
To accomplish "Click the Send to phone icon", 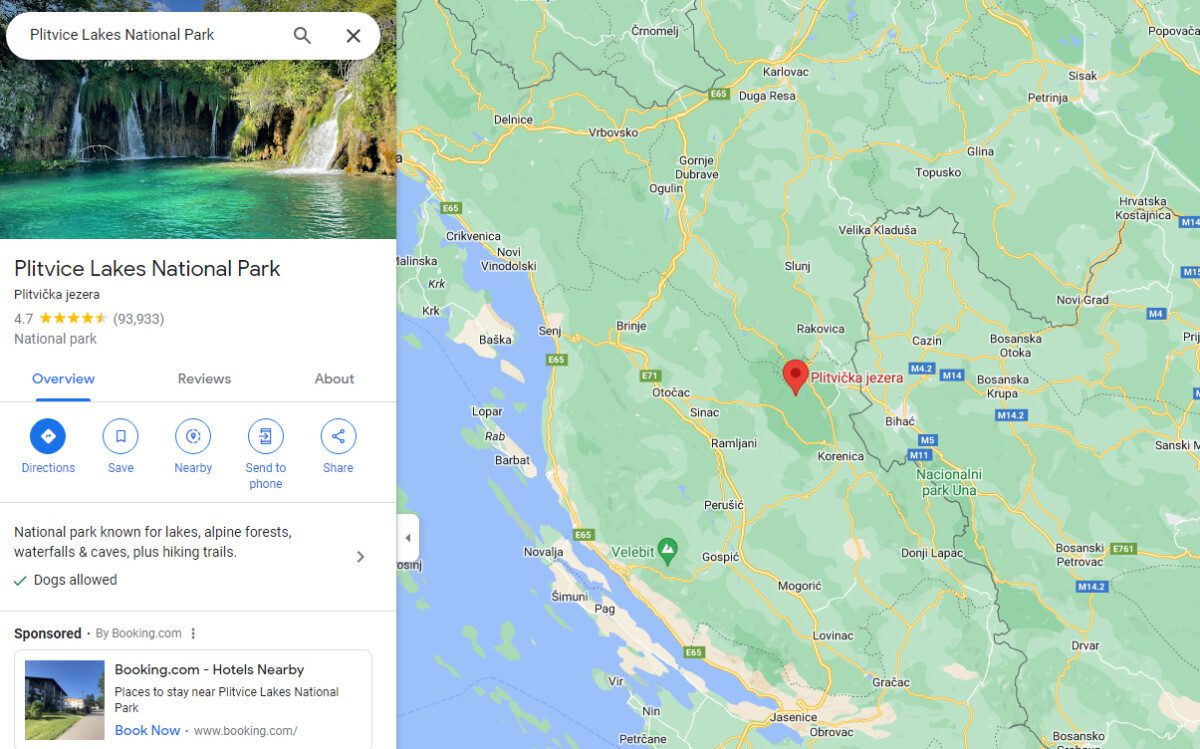I will pos(265,436).
